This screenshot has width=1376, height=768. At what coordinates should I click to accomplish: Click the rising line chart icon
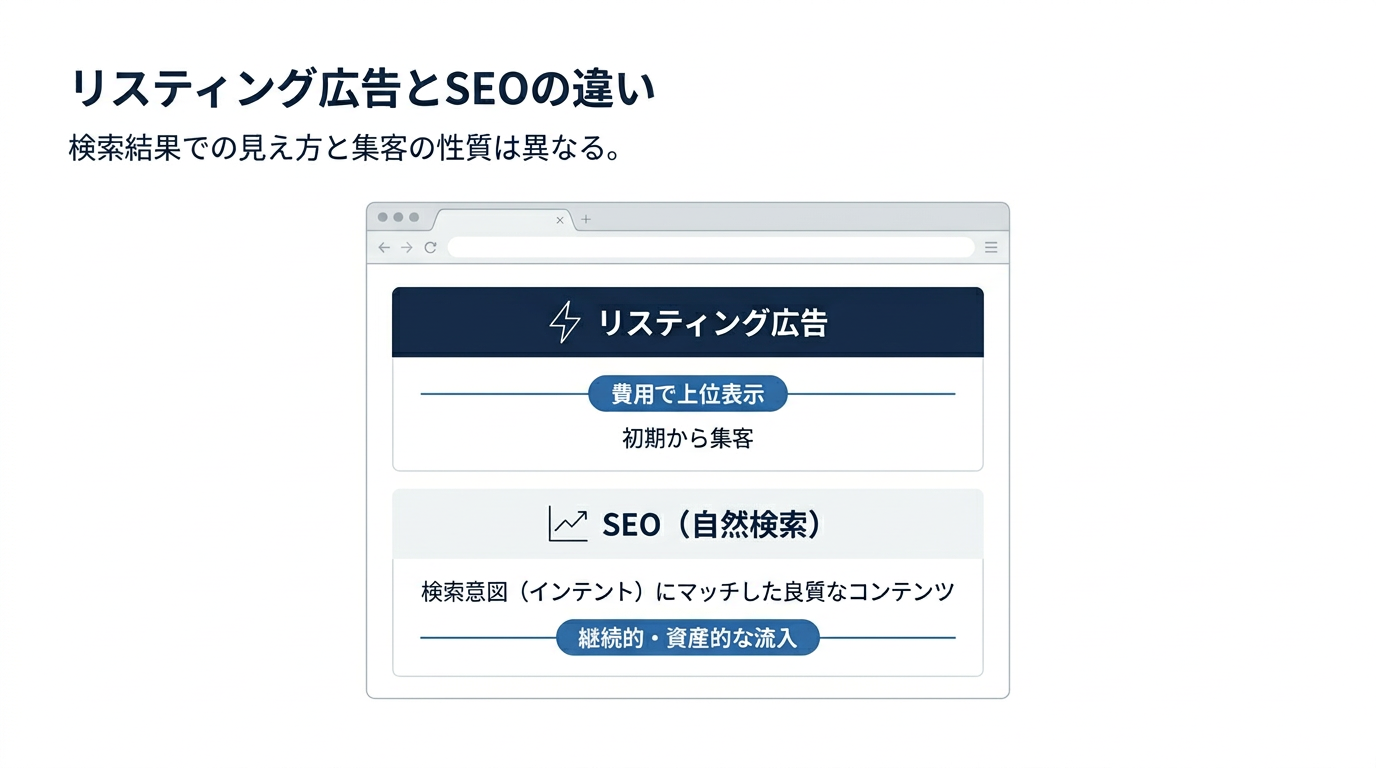568,524
